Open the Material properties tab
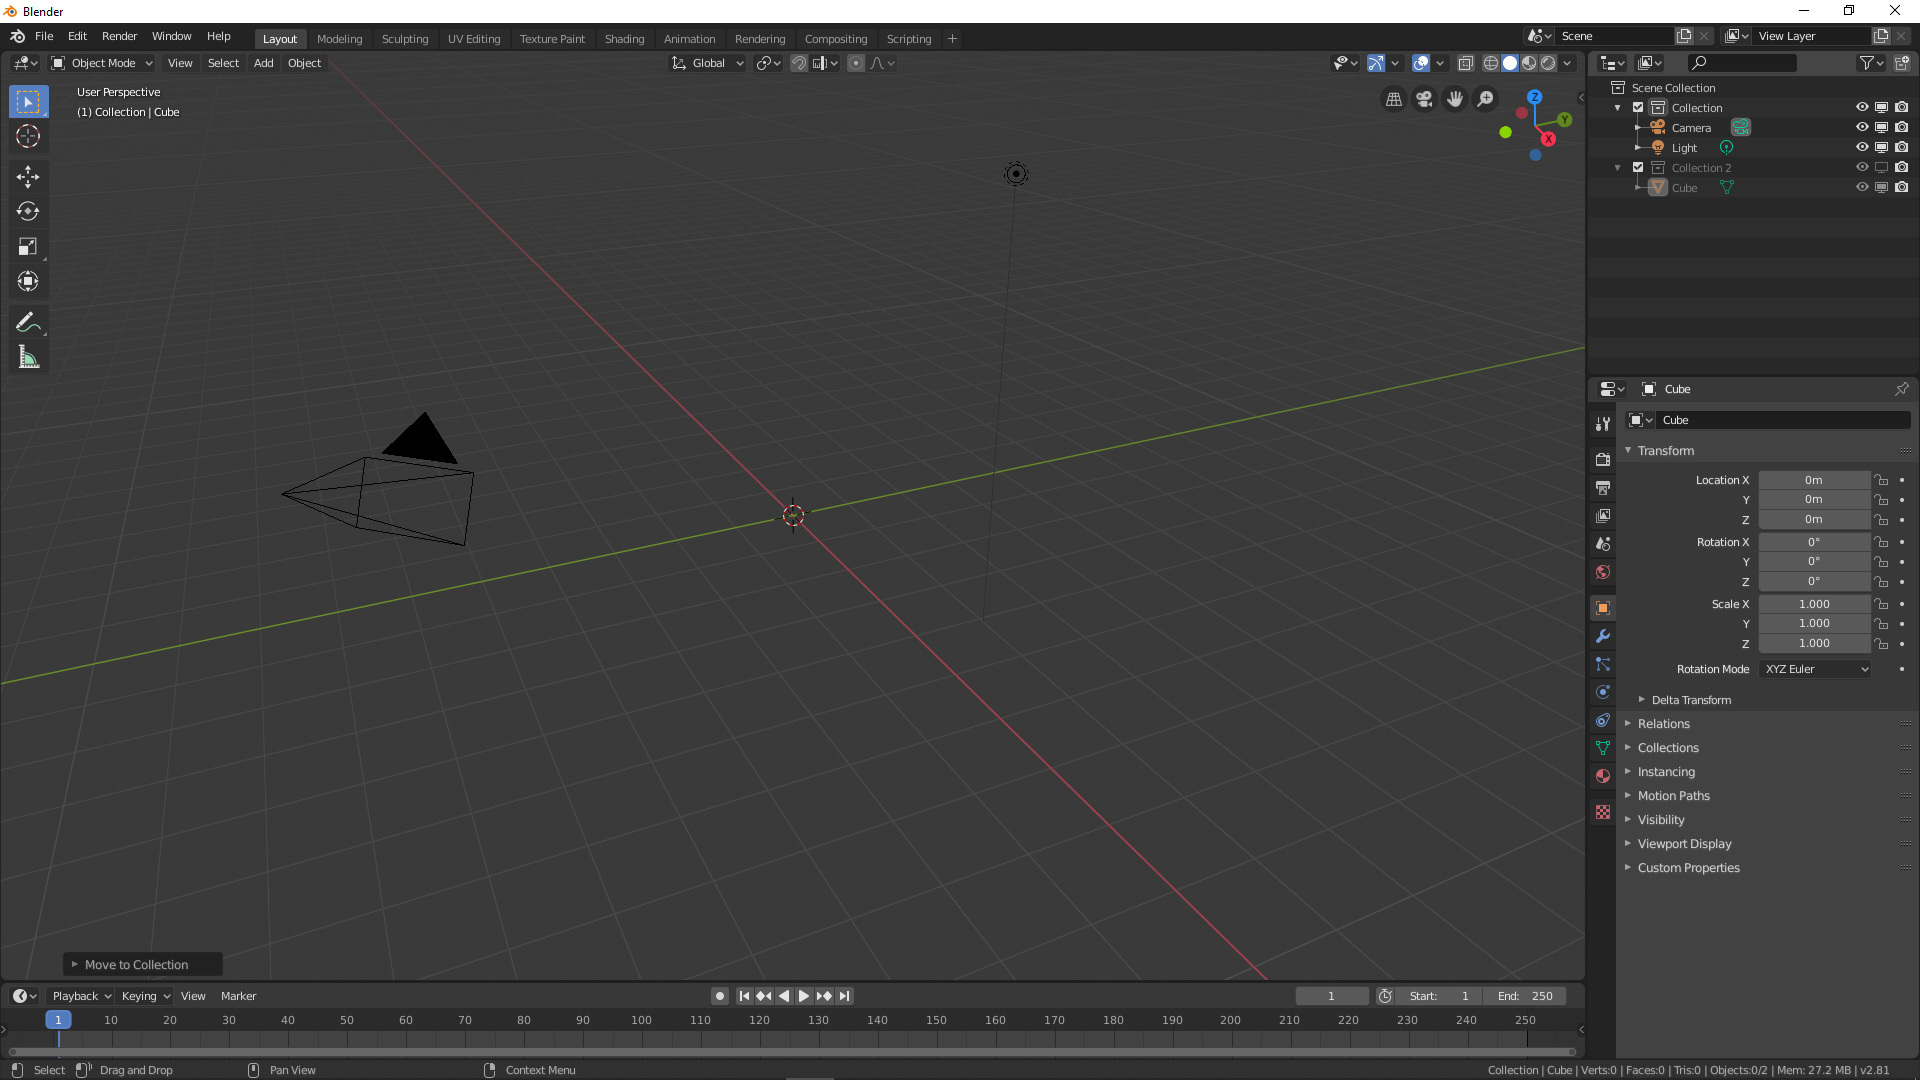This screenshot has height=1080, width=1920. click(1603, 776)
